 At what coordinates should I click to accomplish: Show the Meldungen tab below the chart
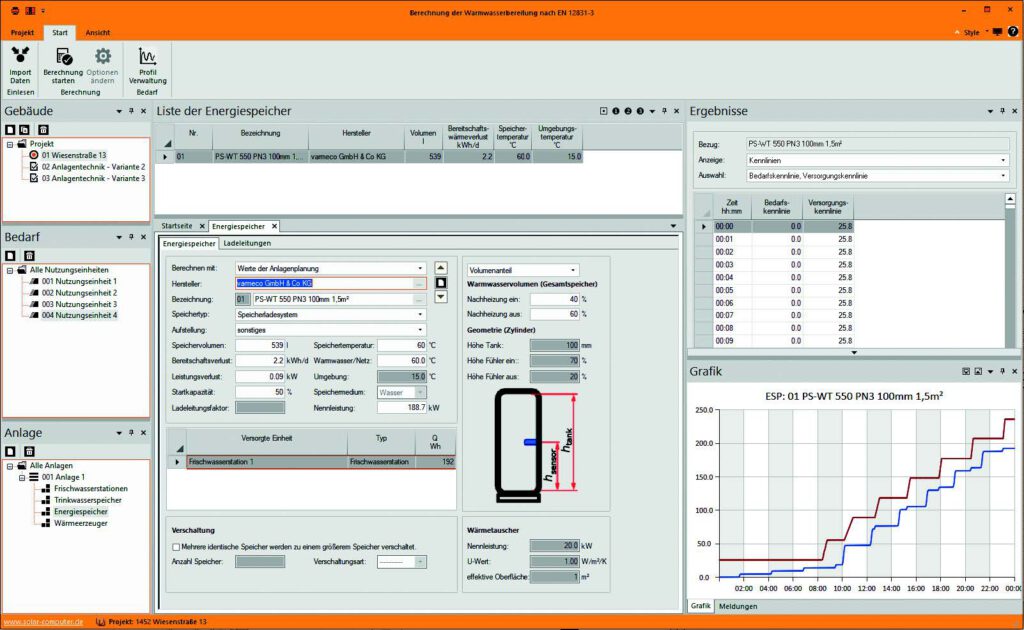tap(738, 606)
